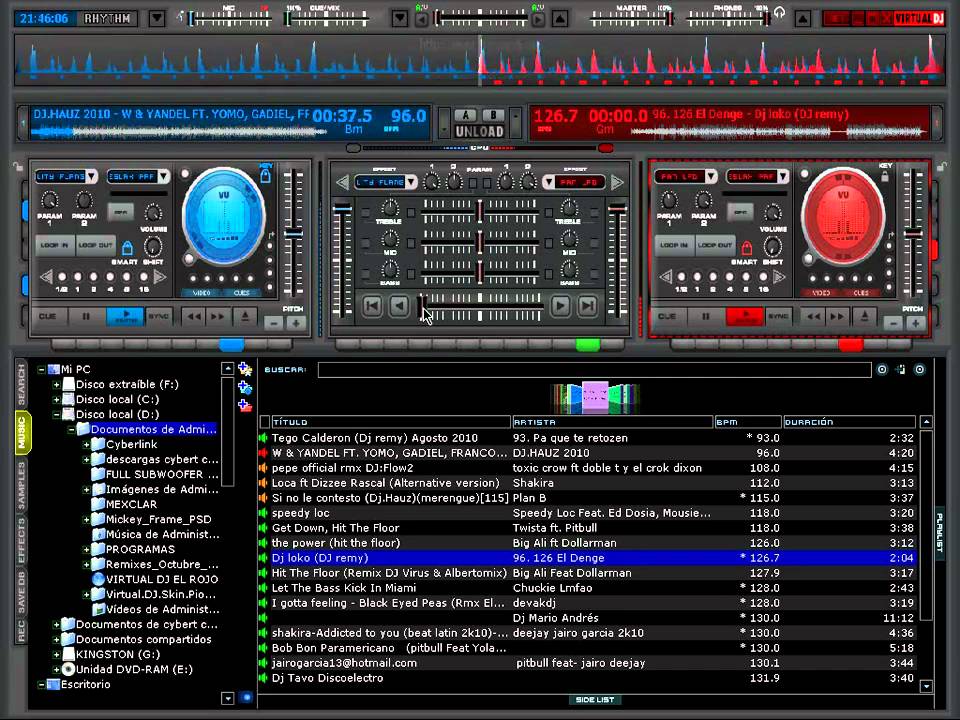Image resolution: width=960 pixels, height=720 pixels.
Task: Pause the left blue deck
Action: coord(86,317)
